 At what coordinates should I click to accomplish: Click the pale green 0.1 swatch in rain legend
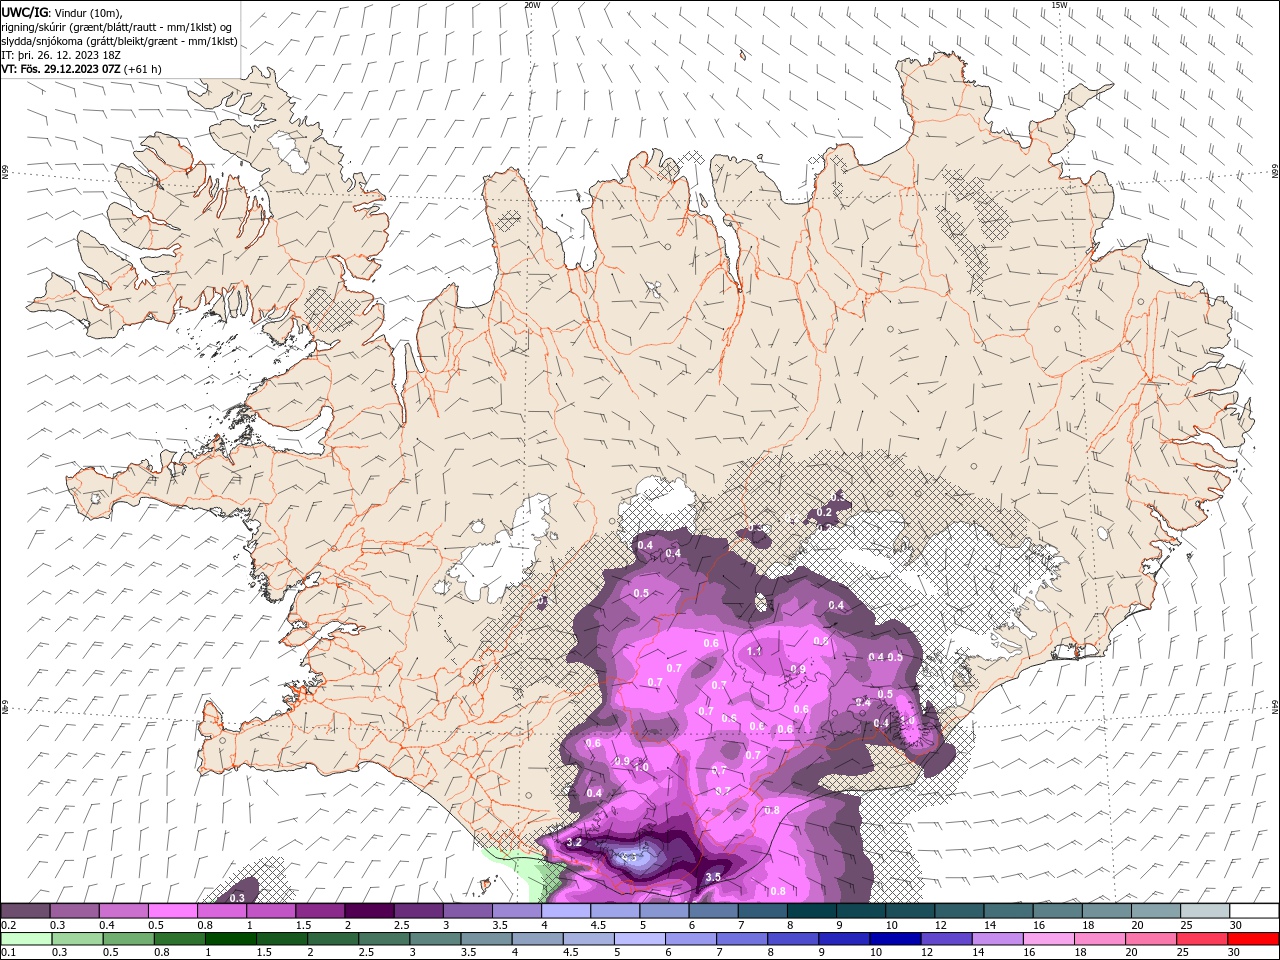tap(26, 939)
